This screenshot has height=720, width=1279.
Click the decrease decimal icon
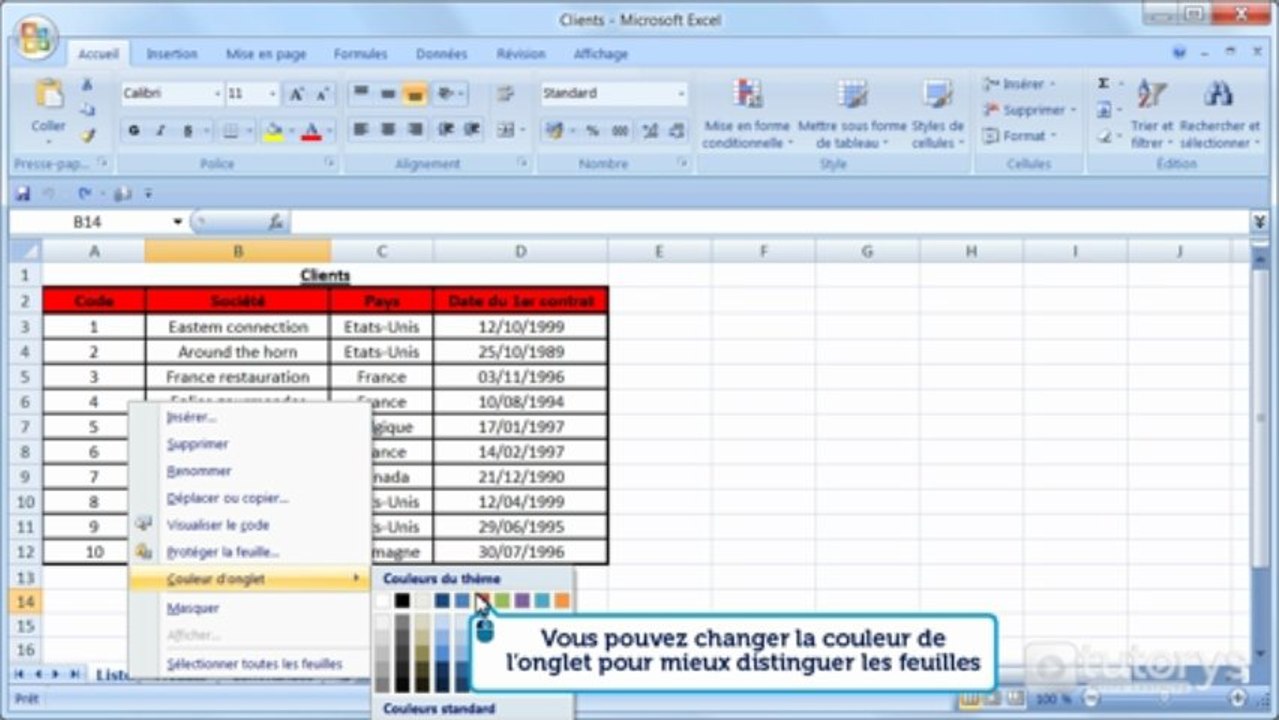677,131
